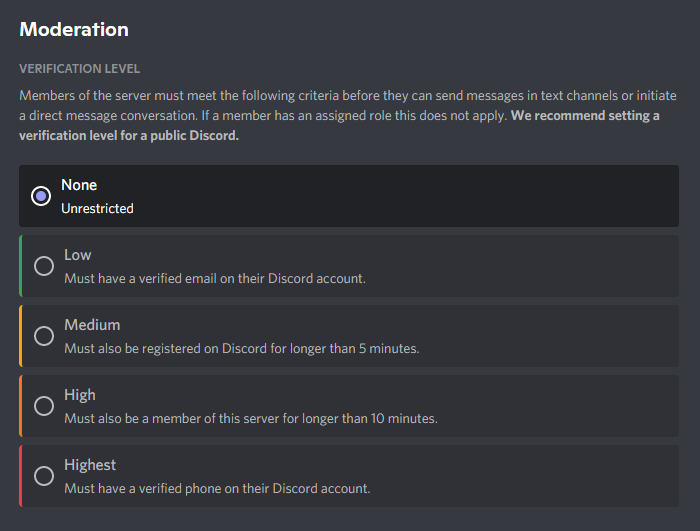Screen dimensions: 700x531
Task: Click 'registered on Discord longer than 5 minutes' text
Action: click(241, 349)
